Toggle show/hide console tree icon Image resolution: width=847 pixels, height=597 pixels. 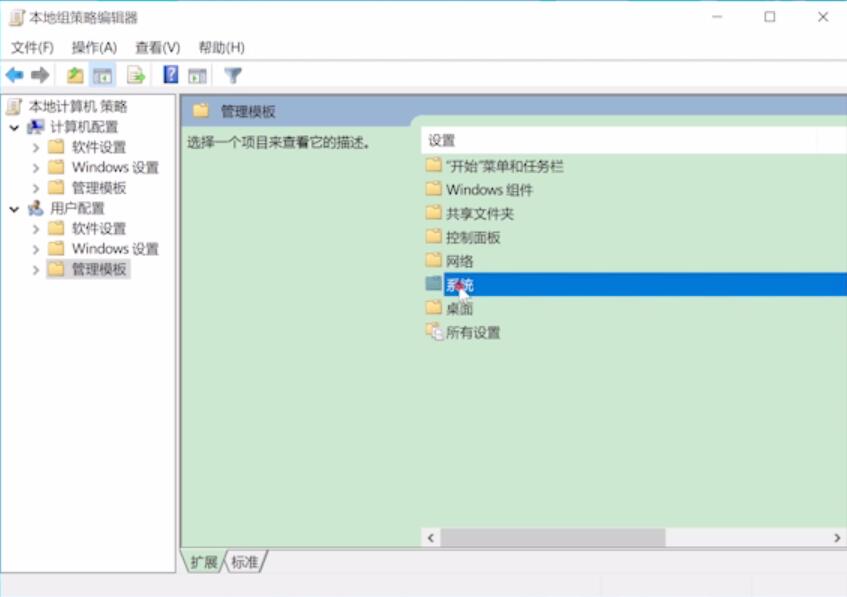[103, 75]
